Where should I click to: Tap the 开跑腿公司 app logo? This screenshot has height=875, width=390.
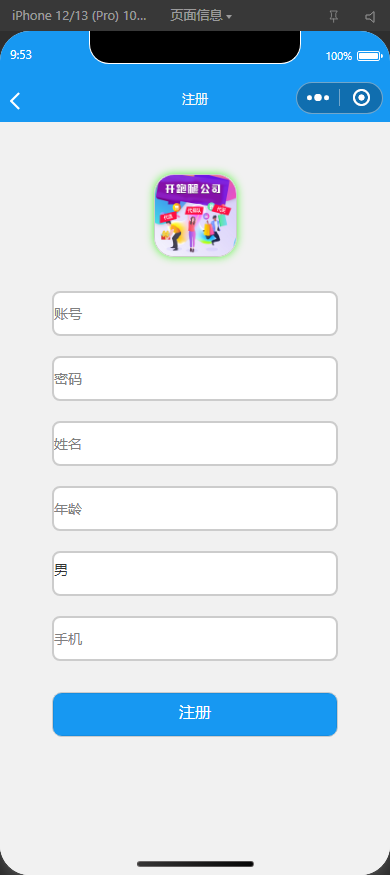(x=195, y=215)
